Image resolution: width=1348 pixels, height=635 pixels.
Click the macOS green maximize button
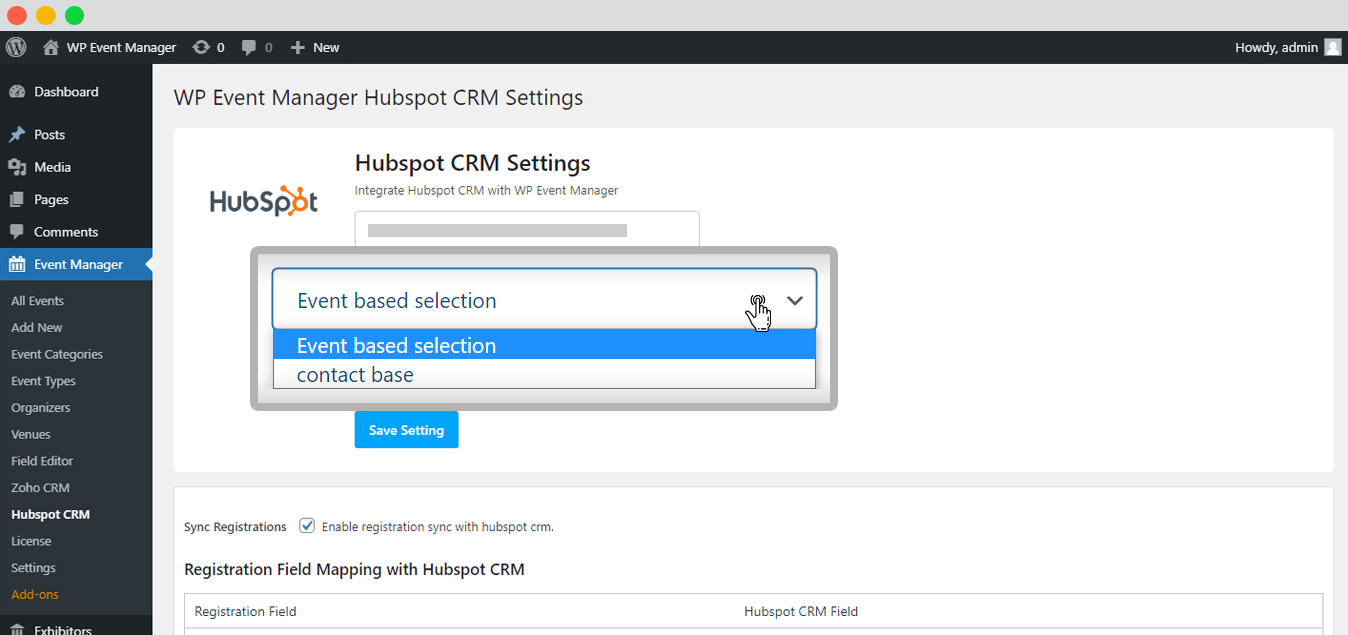(74, 15)
